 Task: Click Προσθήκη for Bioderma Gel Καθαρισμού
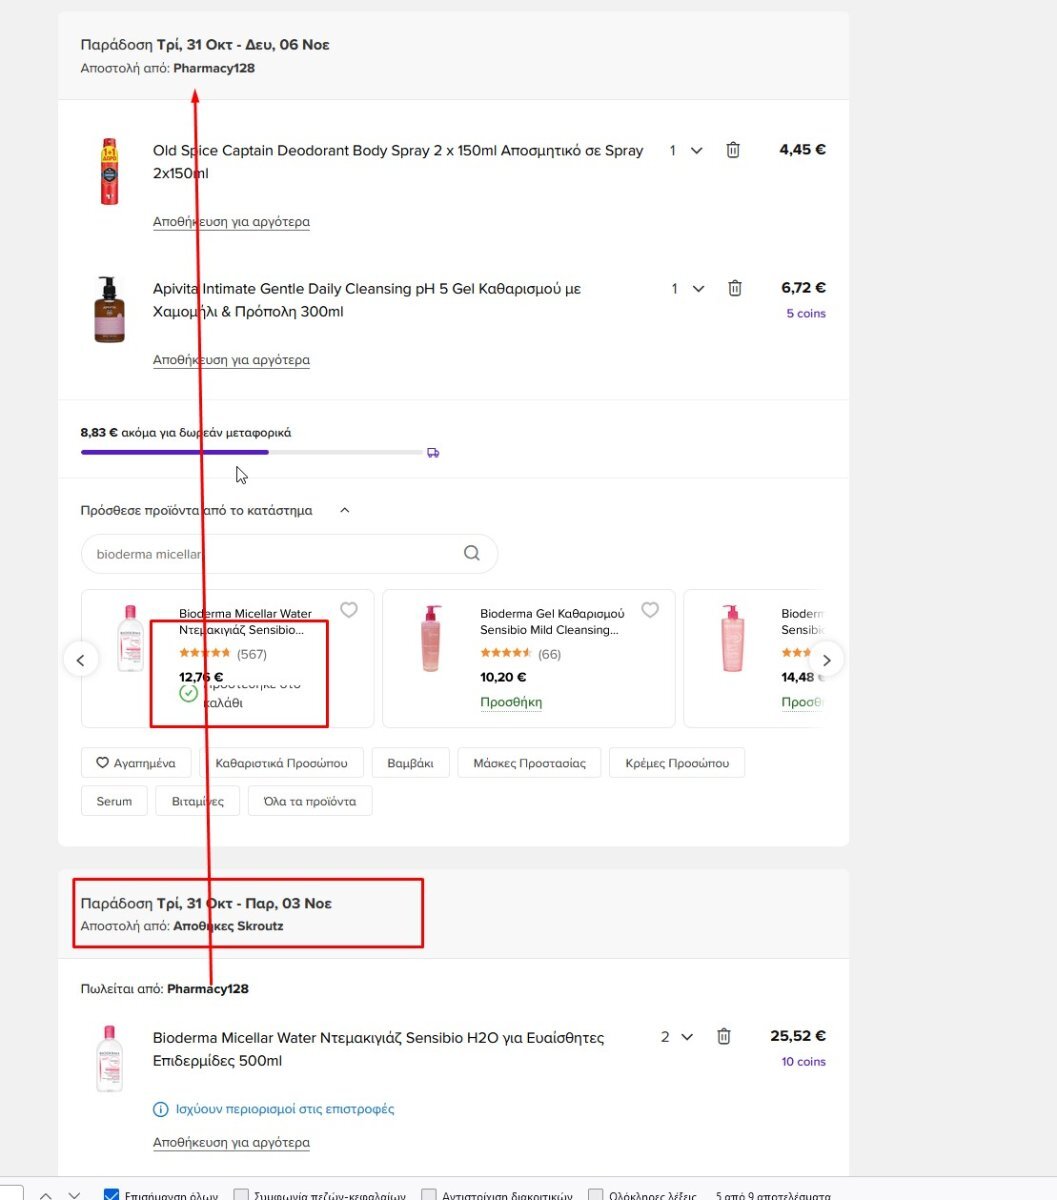click(511, 702)
